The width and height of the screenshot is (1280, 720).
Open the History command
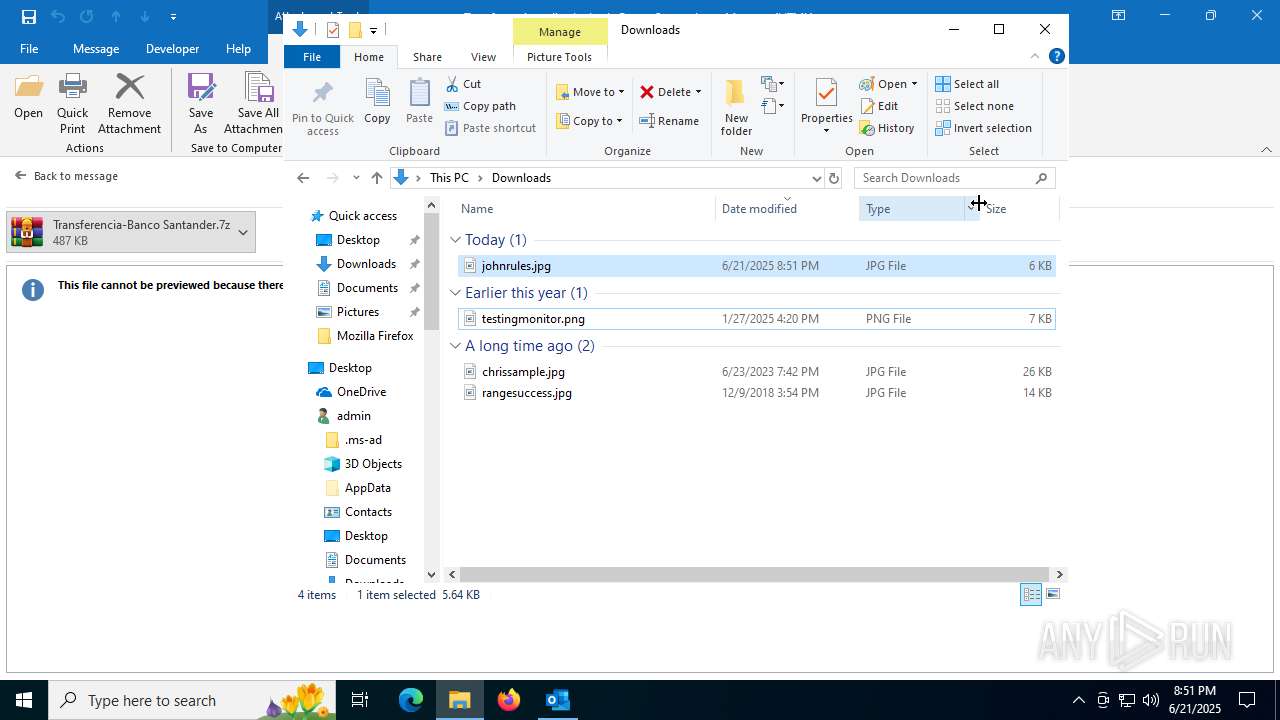click(x=887, y=128)
